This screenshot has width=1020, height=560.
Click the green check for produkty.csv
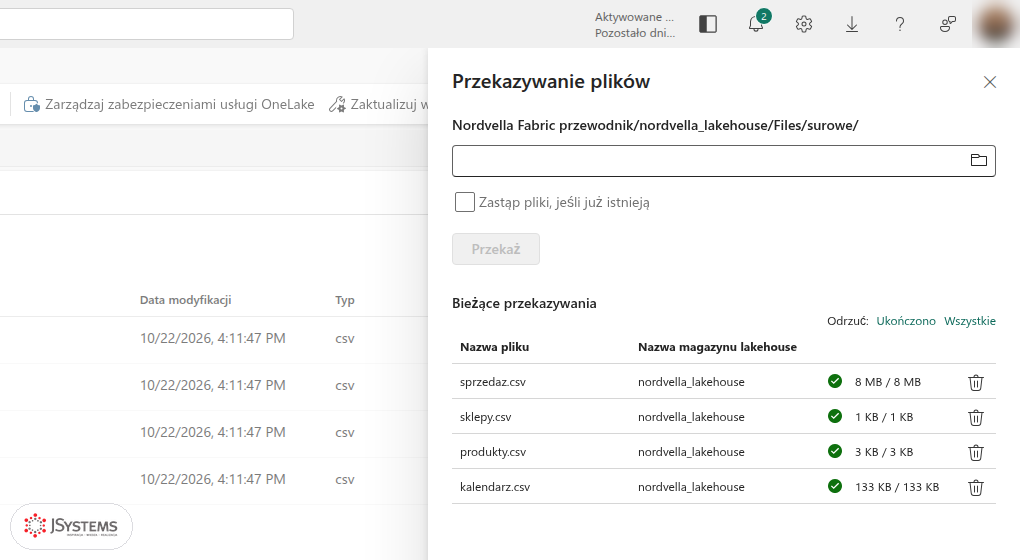[x=835, y=451]
